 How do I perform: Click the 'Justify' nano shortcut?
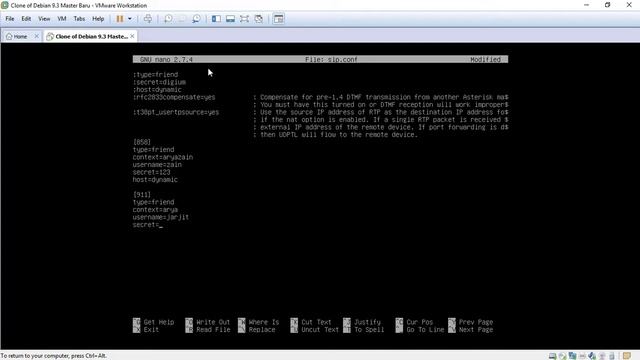click(x=362, y=322)
